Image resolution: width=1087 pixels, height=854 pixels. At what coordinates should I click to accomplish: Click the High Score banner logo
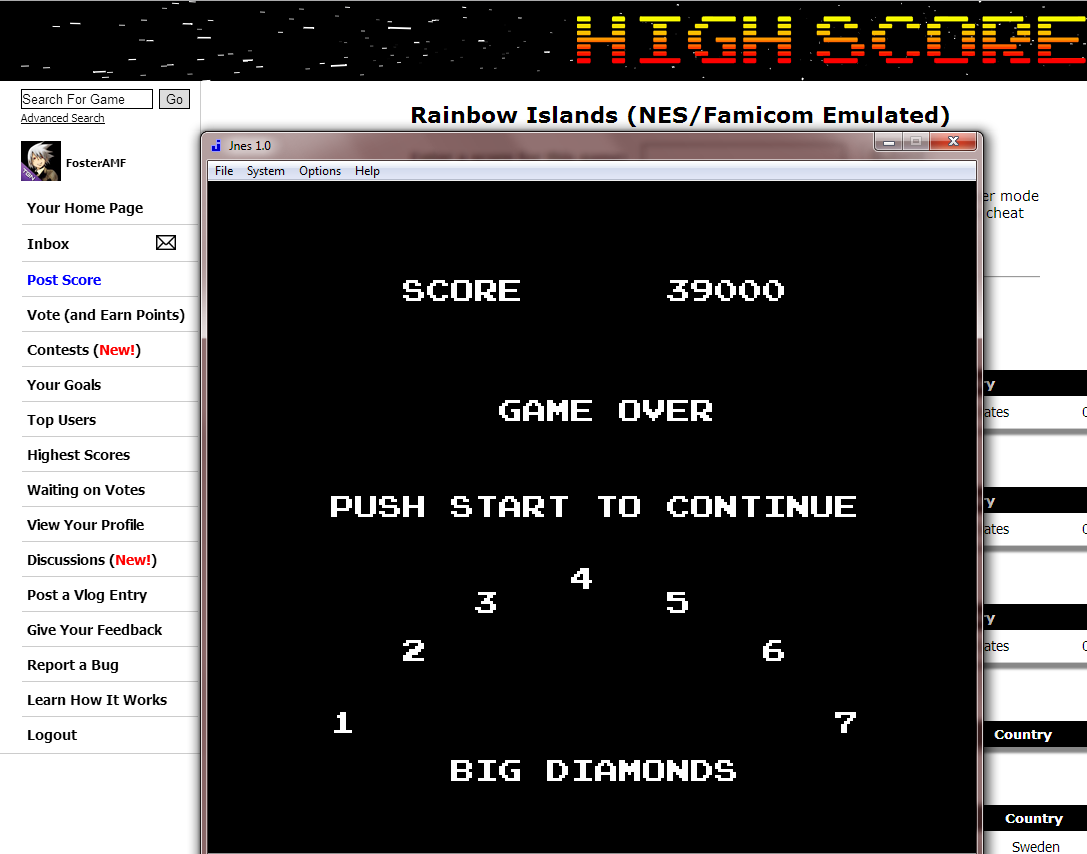pos(831,40)
